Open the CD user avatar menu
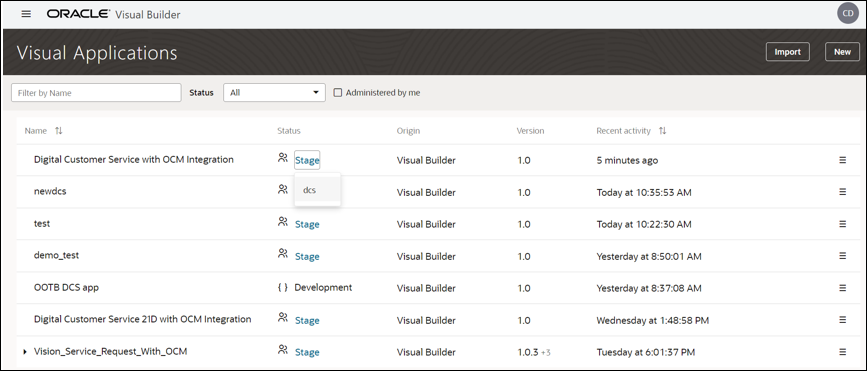Screen dimensions: 867x371 (848, 13)
